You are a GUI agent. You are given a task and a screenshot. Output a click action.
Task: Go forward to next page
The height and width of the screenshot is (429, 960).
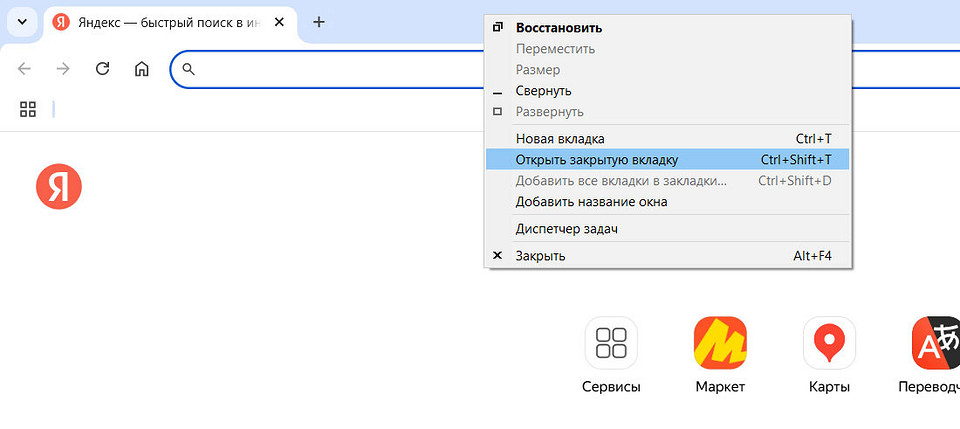[63, 69]
